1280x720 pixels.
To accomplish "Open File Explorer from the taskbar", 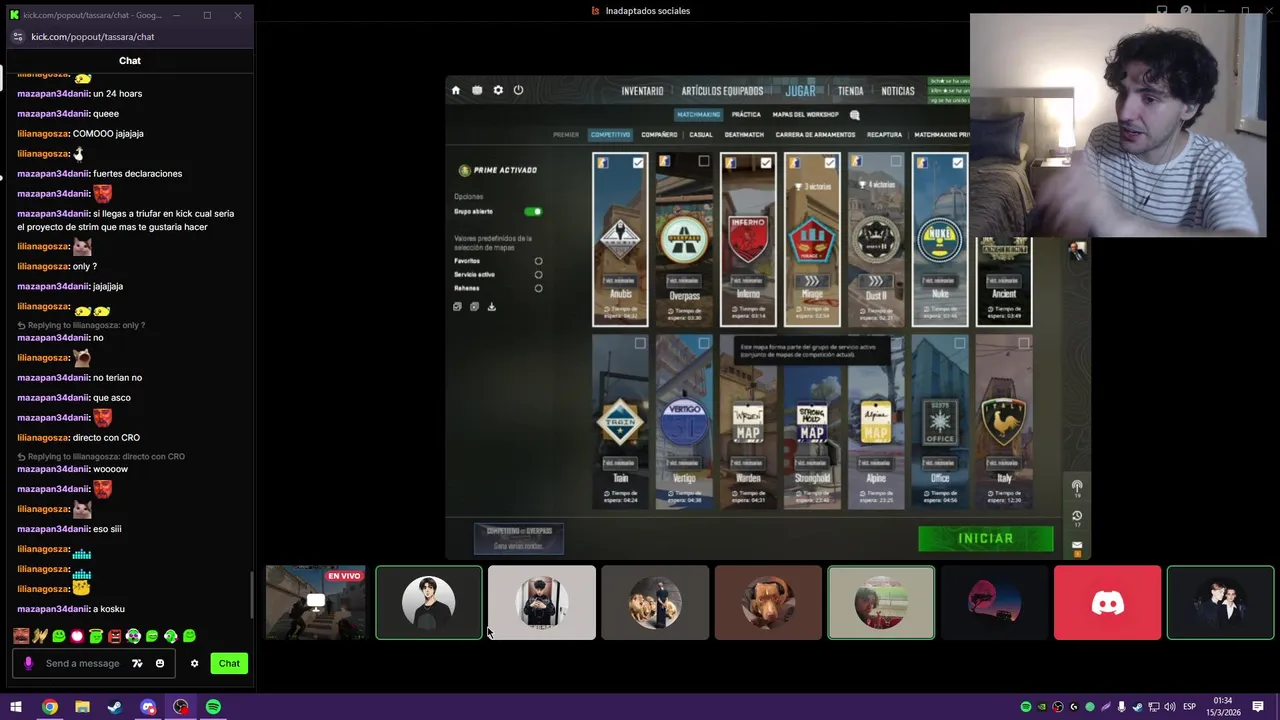I will (x=82, y=707).
